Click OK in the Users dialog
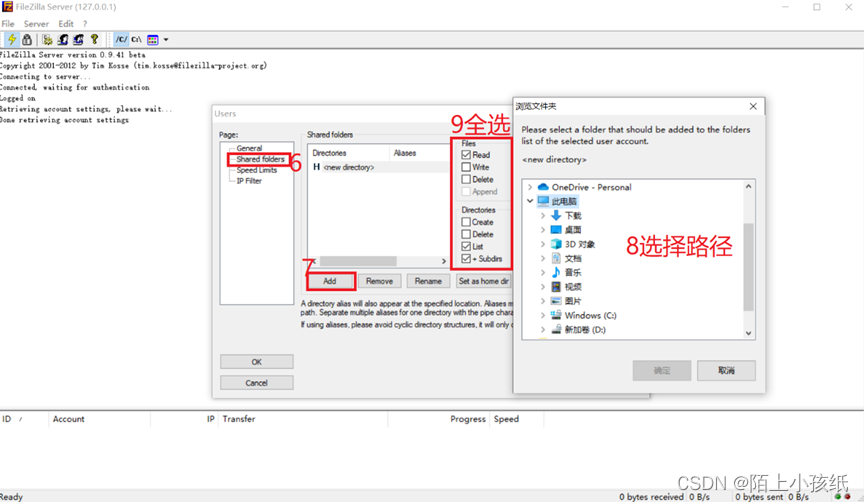The width and height of the screenshot is (864, 502). pyautogui.click(x=257, y=361)
